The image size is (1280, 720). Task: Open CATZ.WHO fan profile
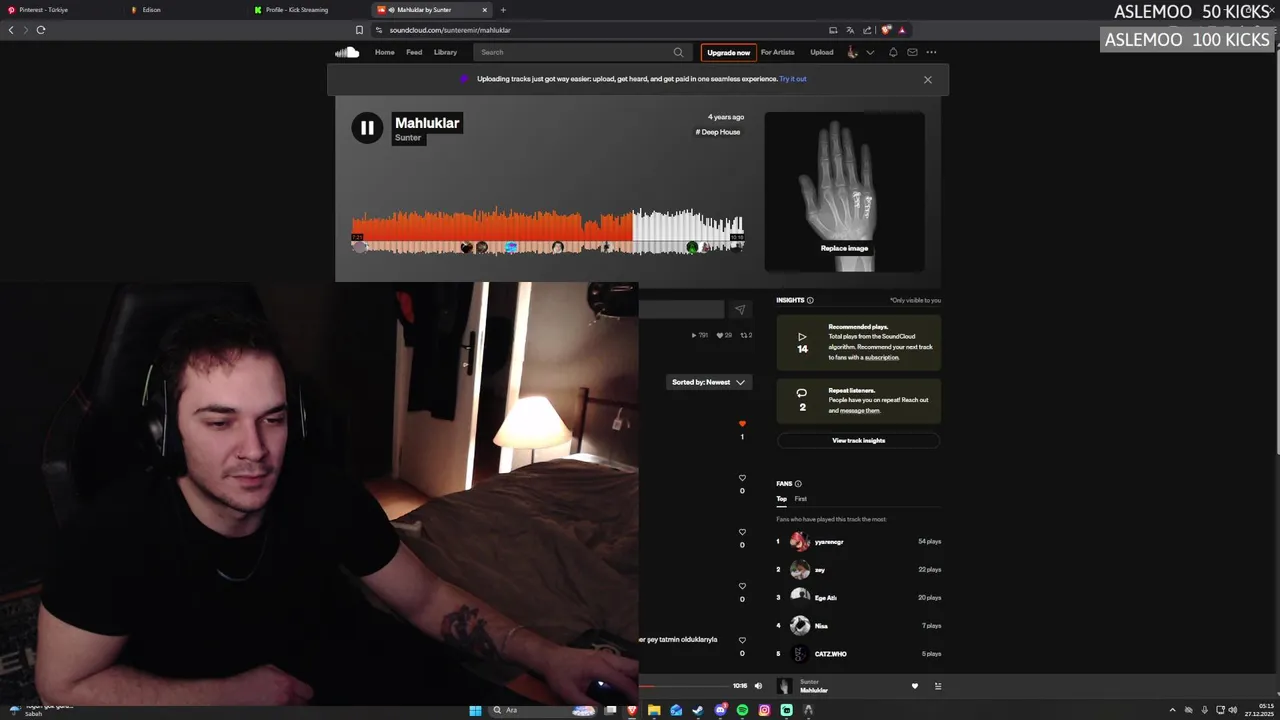tap(830, 654)
